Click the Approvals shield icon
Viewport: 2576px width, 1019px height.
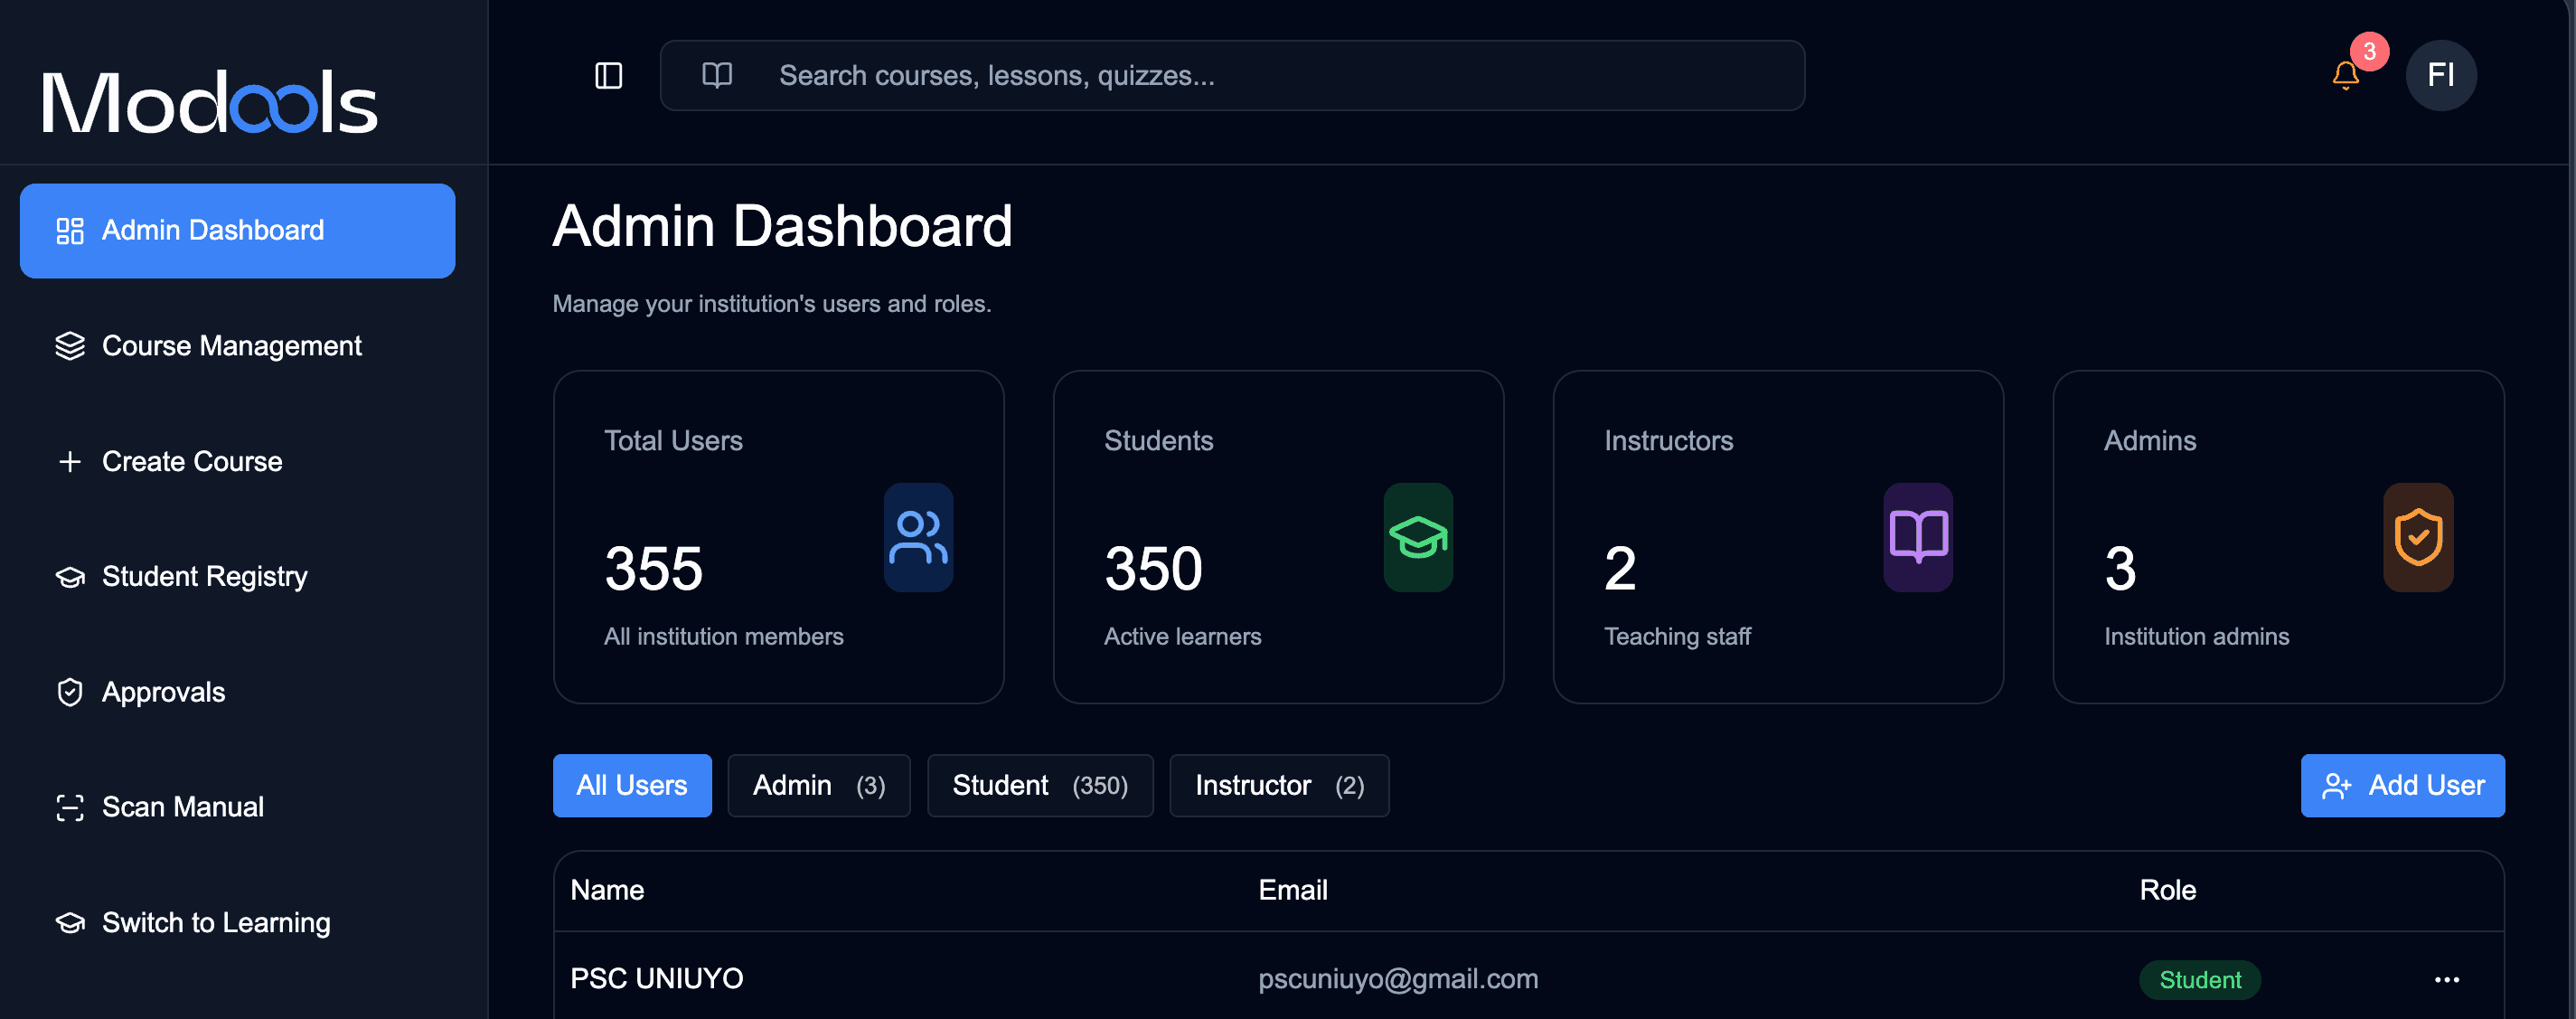pyautogui.click(x=70, y=692)
